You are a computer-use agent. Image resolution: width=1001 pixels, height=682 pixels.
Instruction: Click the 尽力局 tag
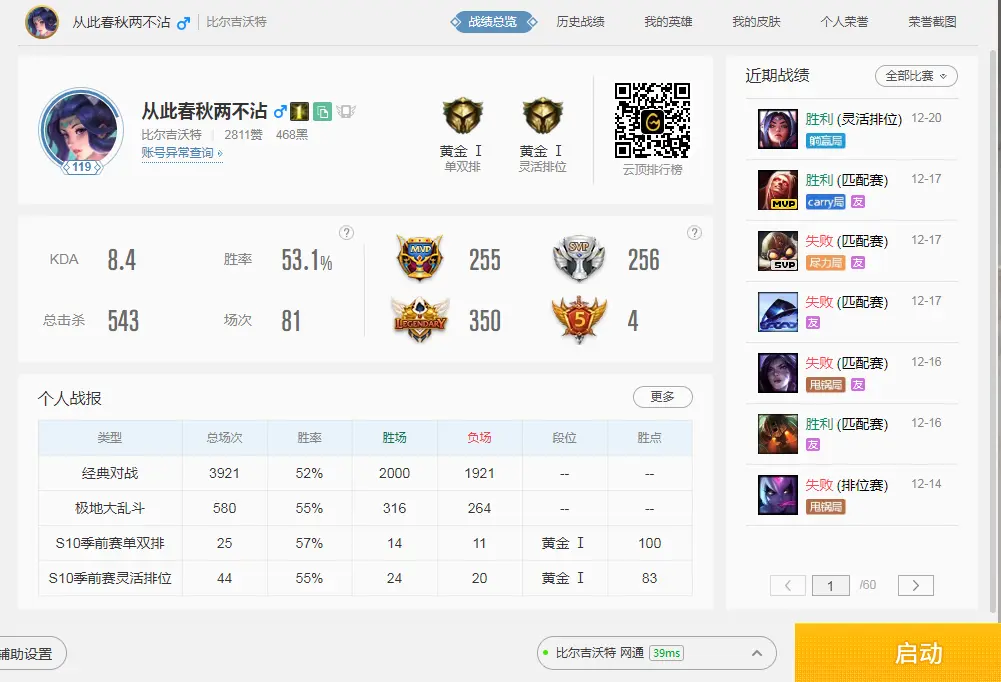(x=825, y=262)
